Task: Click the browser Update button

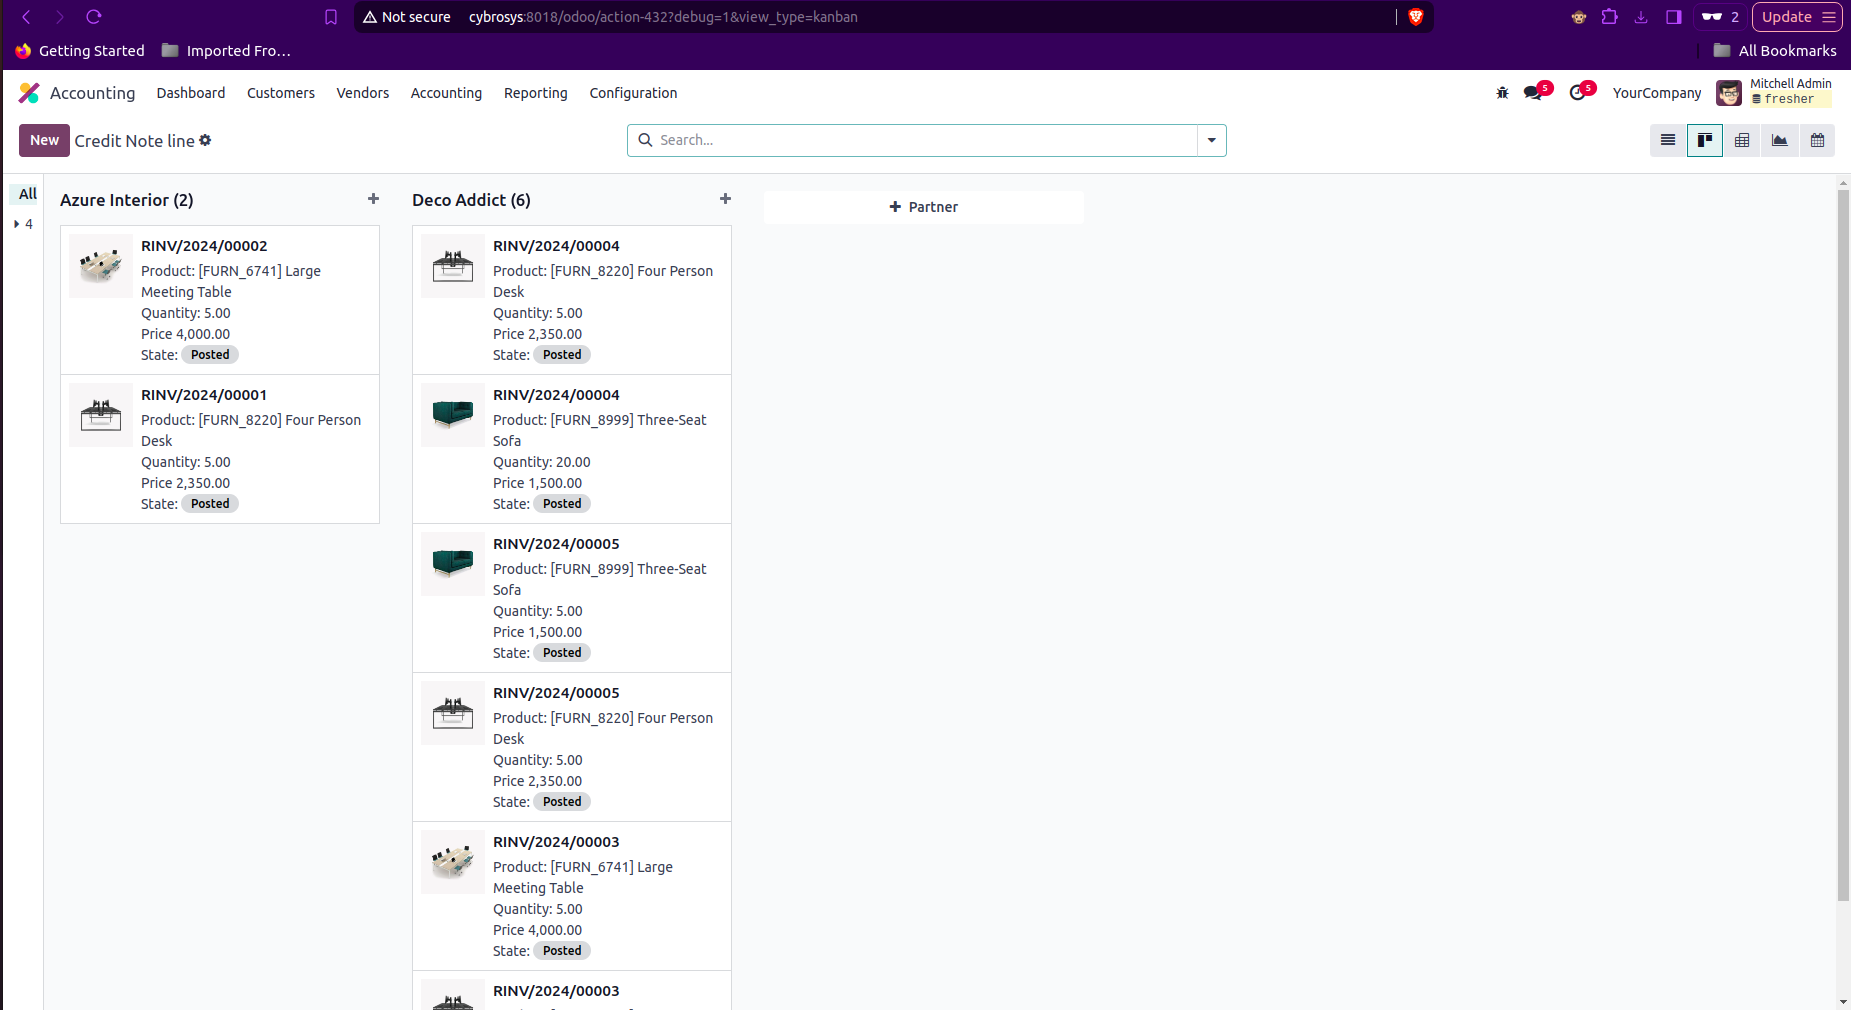Action: tap(1796, 17)
